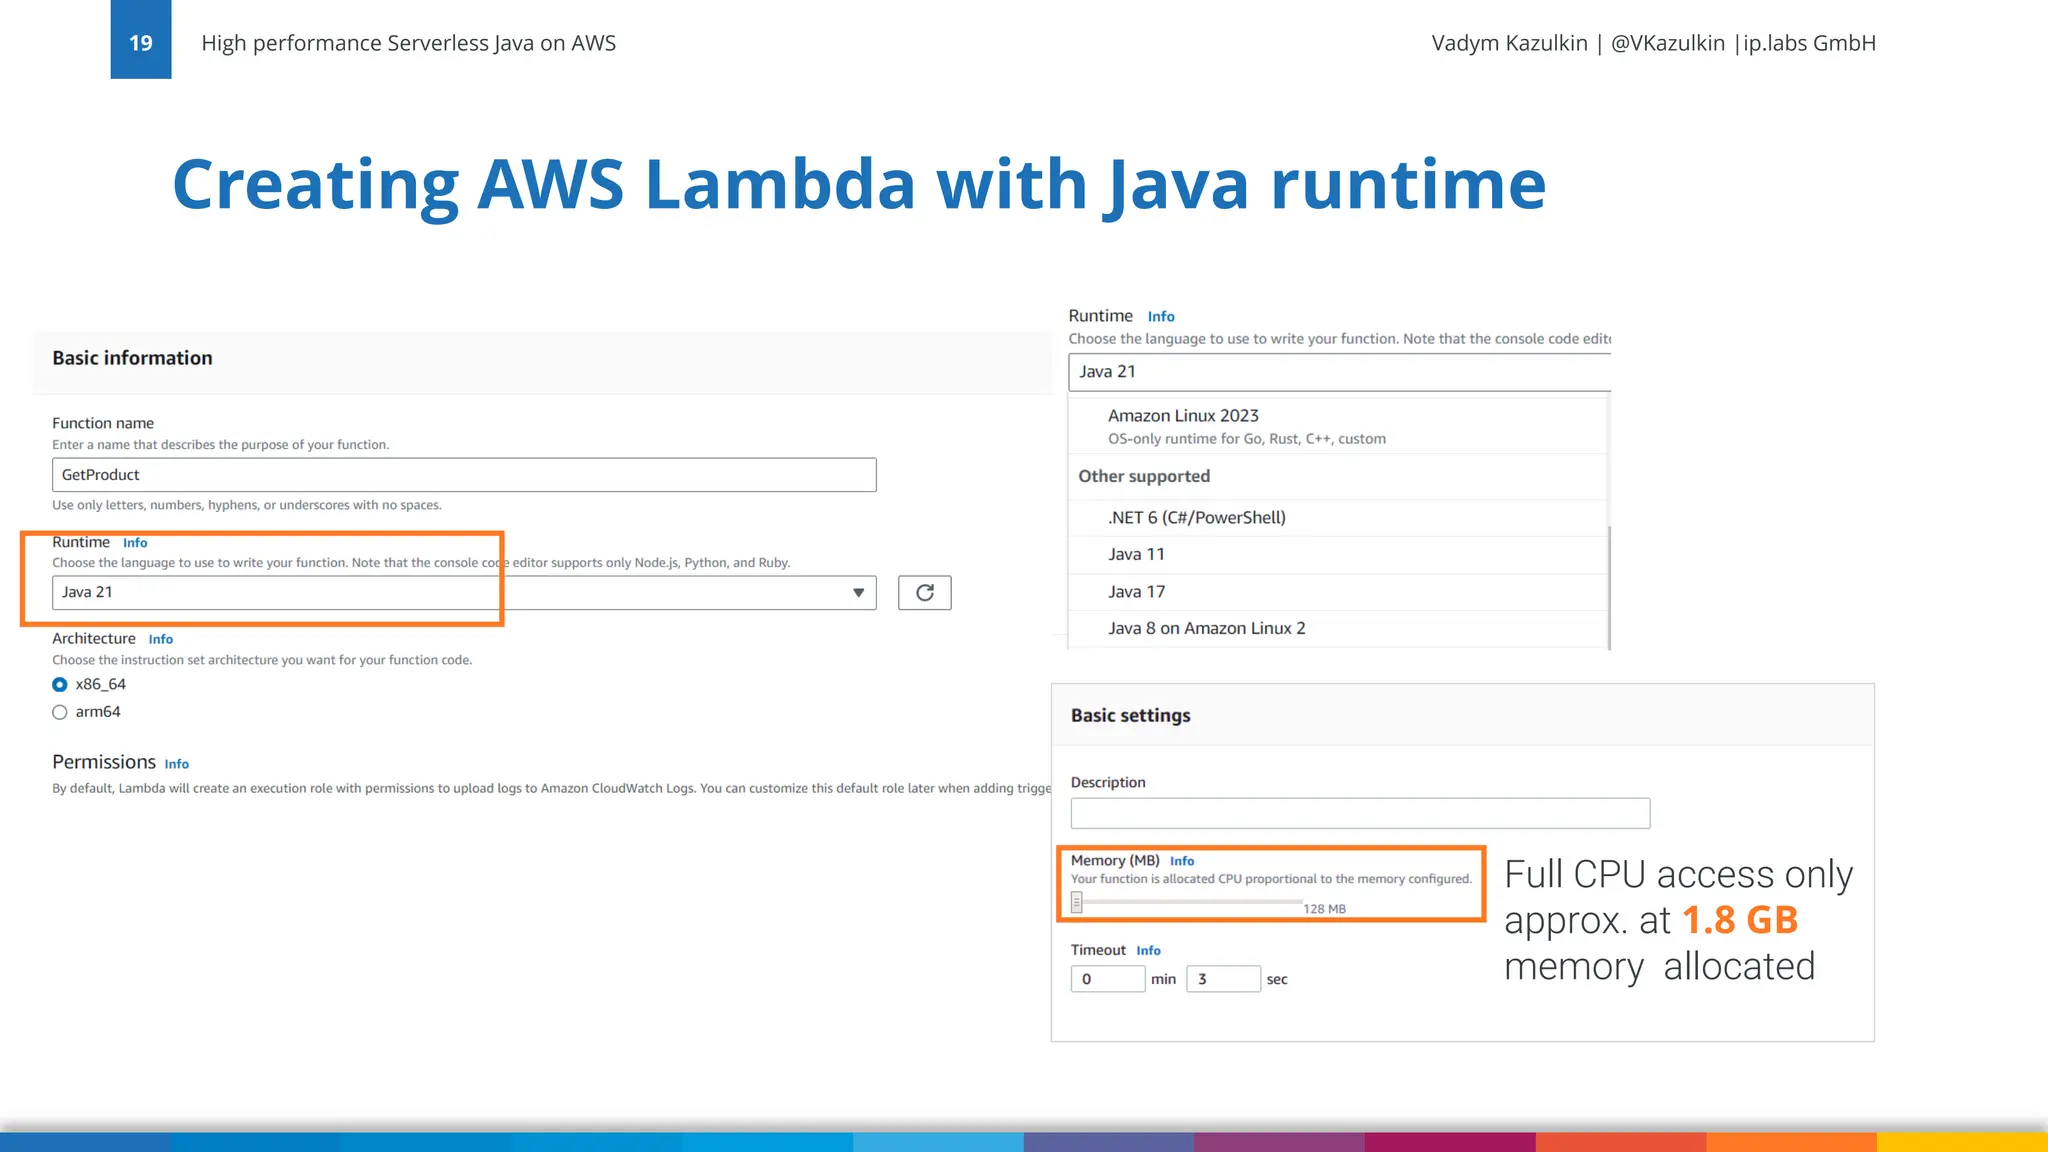Click the Timeout seconds field

(1222, 979)
